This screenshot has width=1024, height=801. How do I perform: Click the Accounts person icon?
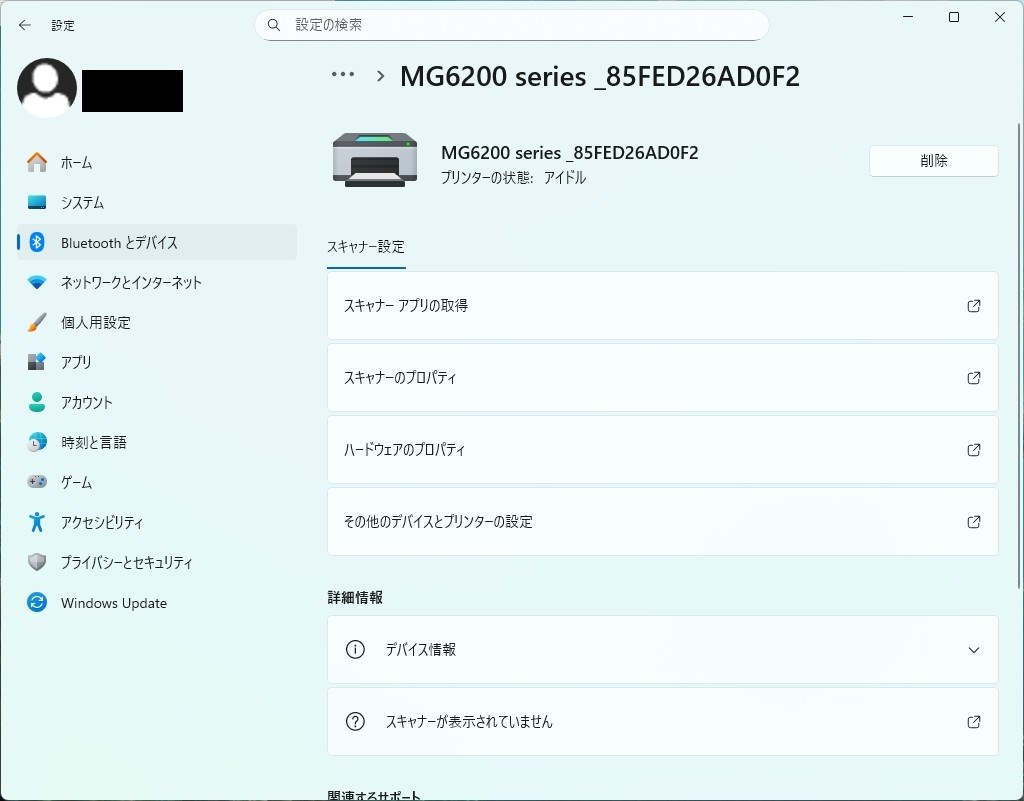(37, 402)
